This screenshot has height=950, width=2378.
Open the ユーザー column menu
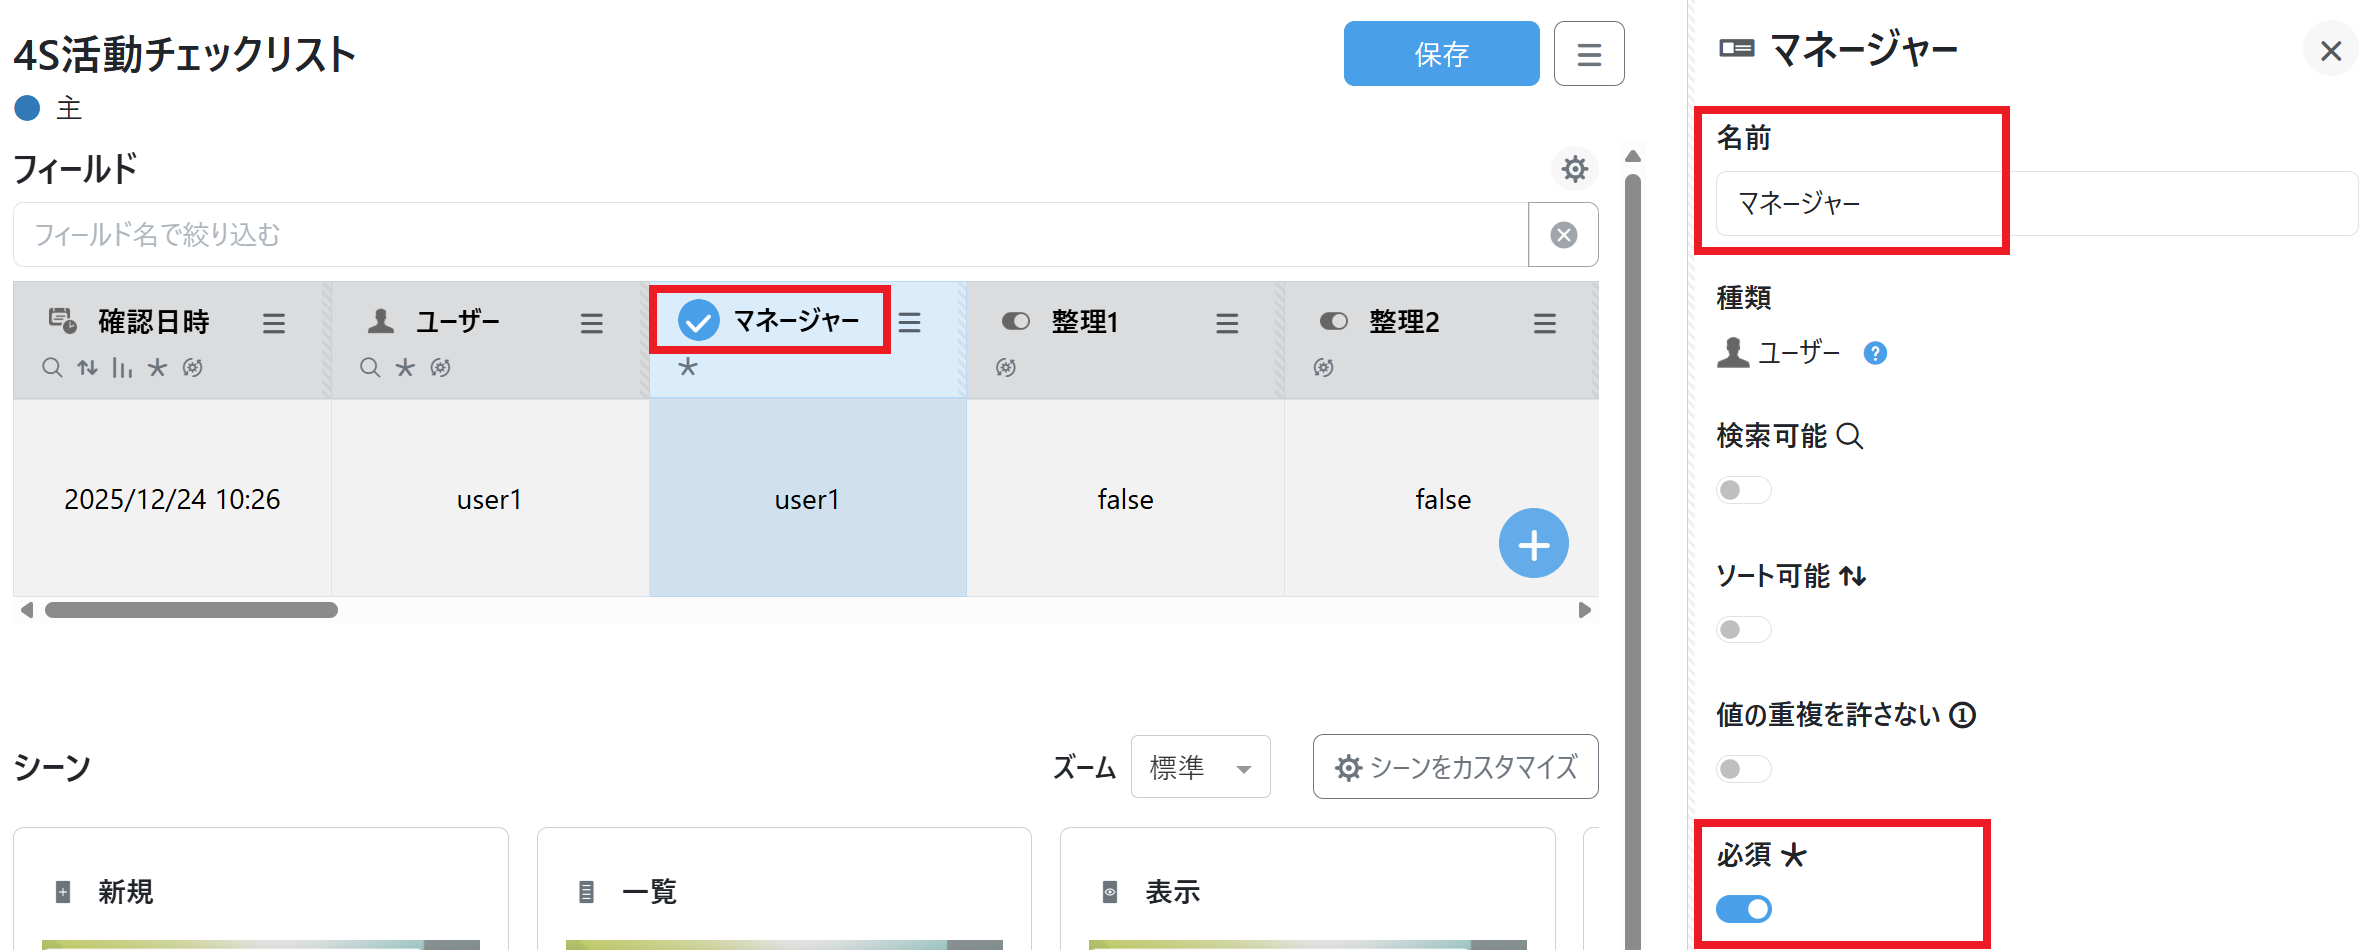pos(592,323)
